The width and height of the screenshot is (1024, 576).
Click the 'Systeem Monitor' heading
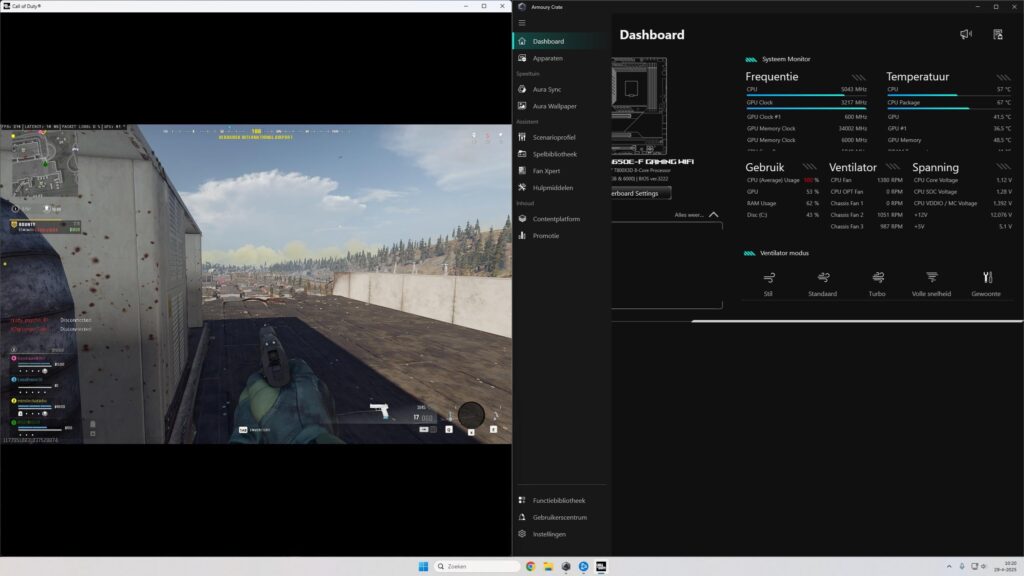tap(786, 59)
